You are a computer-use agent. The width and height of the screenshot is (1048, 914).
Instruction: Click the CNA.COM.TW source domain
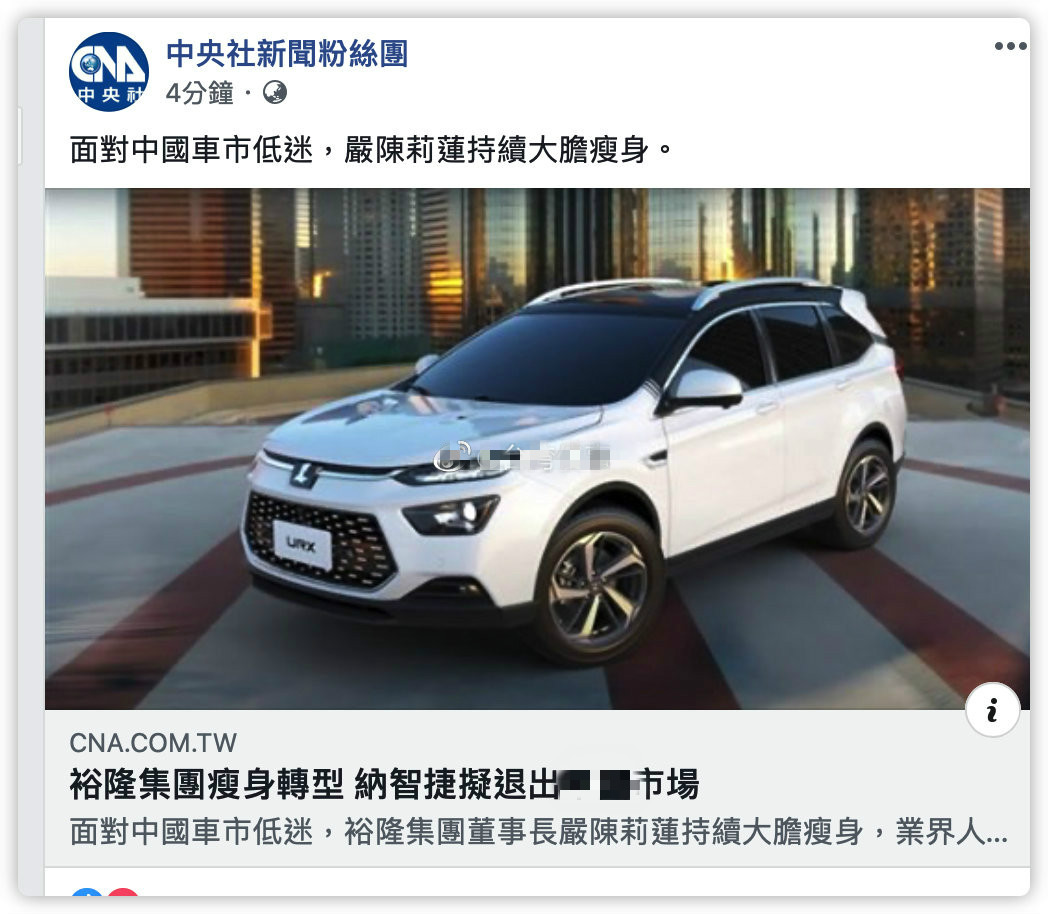153,743
